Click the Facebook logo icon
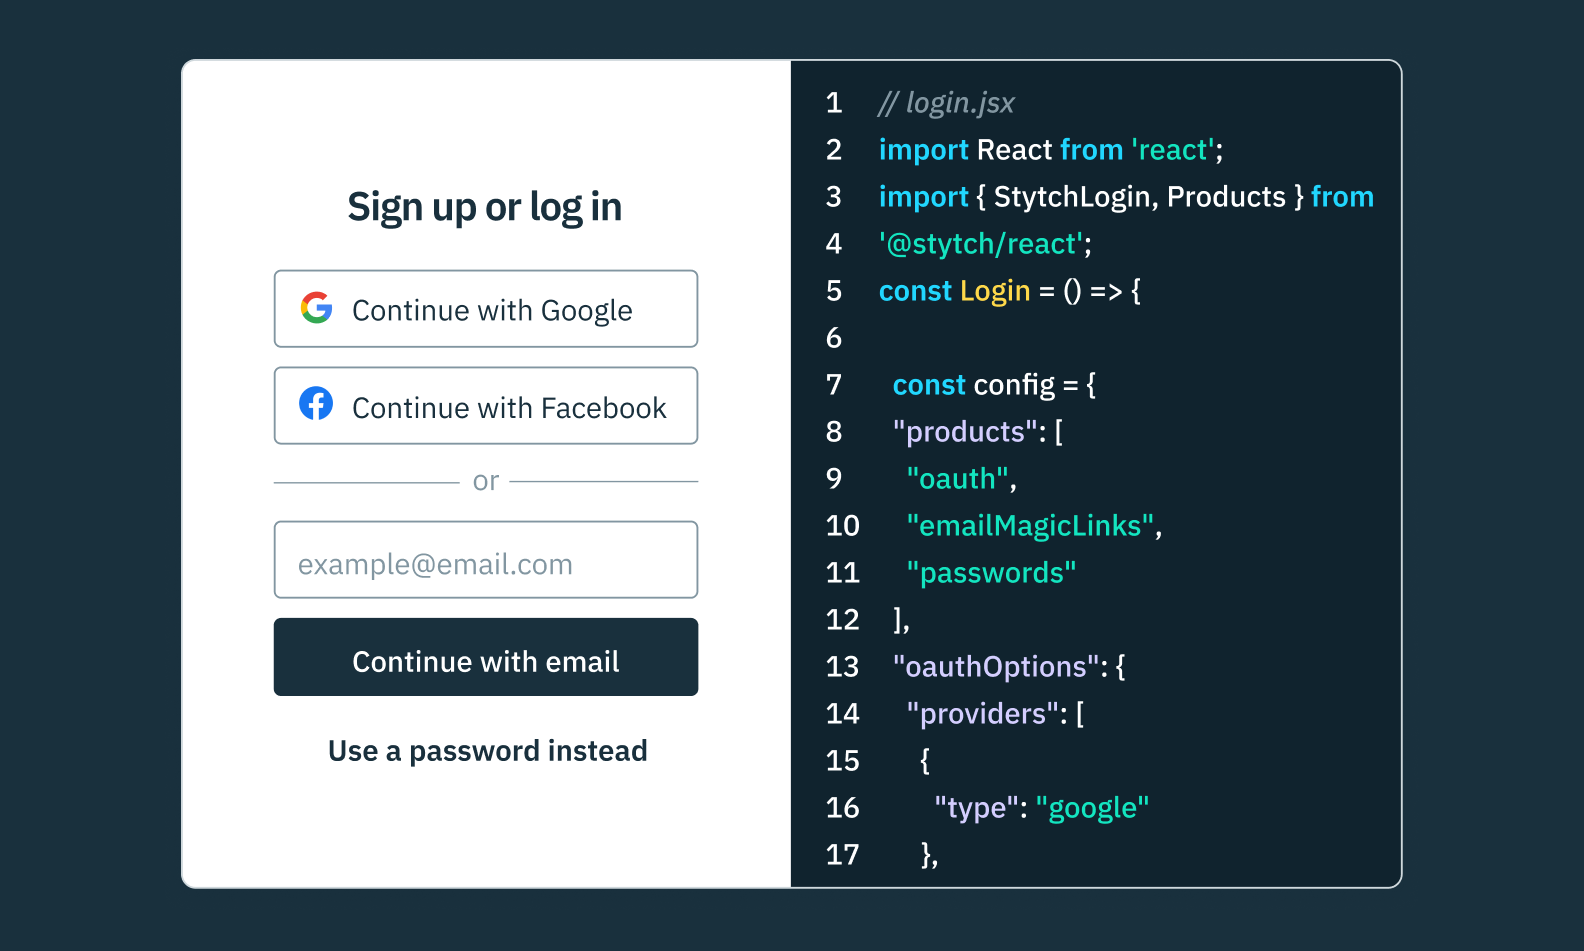The width and height of the screenshot is (1584, 951). point(316,404)
